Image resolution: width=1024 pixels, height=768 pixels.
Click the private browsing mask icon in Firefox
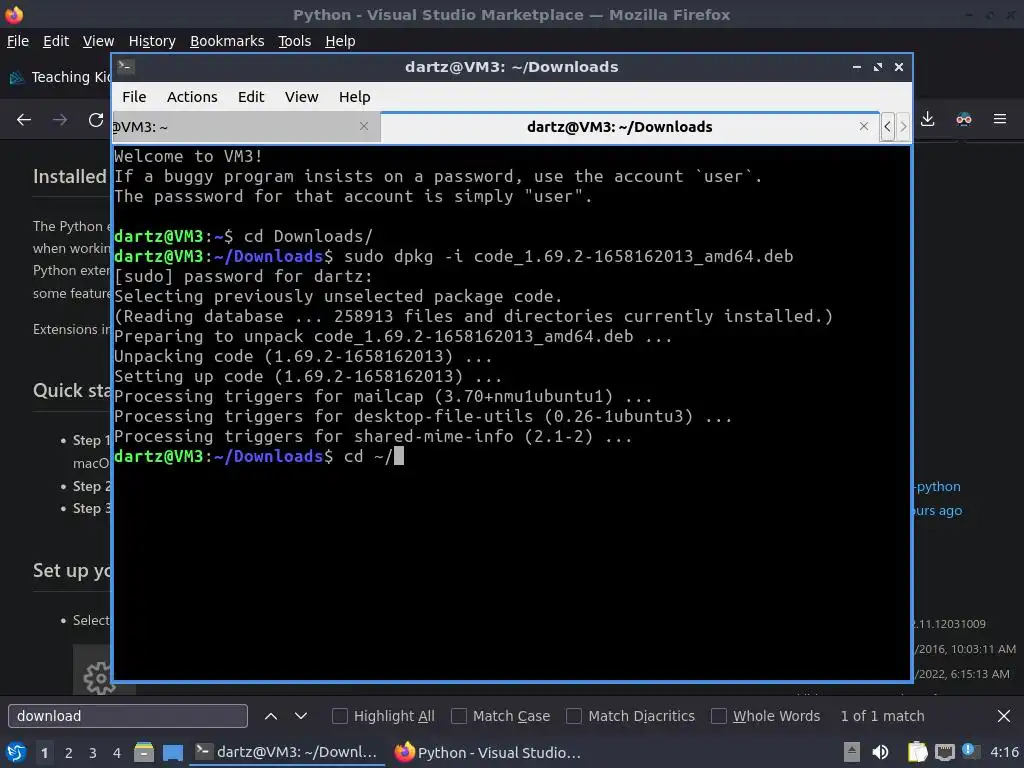[x=963, y=119]
